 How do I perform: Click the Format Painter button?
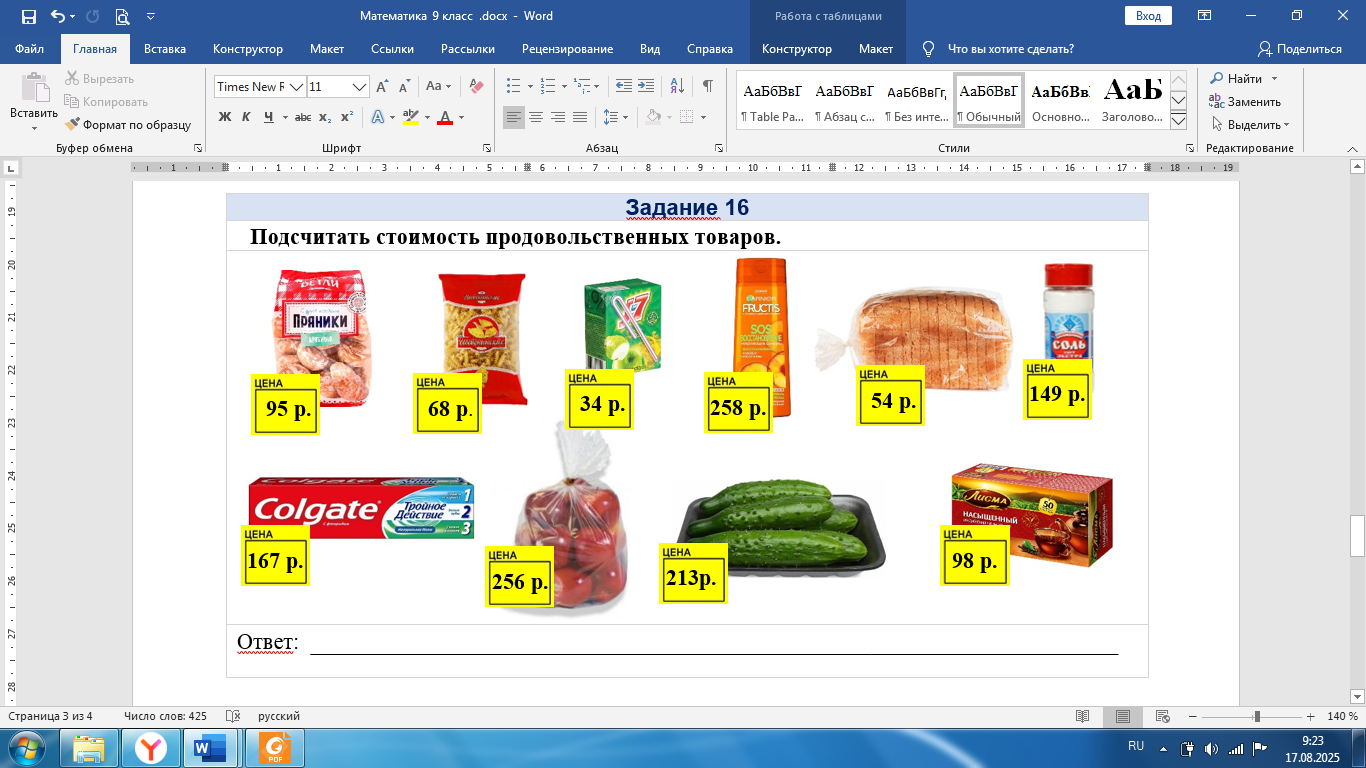[127, 125]
